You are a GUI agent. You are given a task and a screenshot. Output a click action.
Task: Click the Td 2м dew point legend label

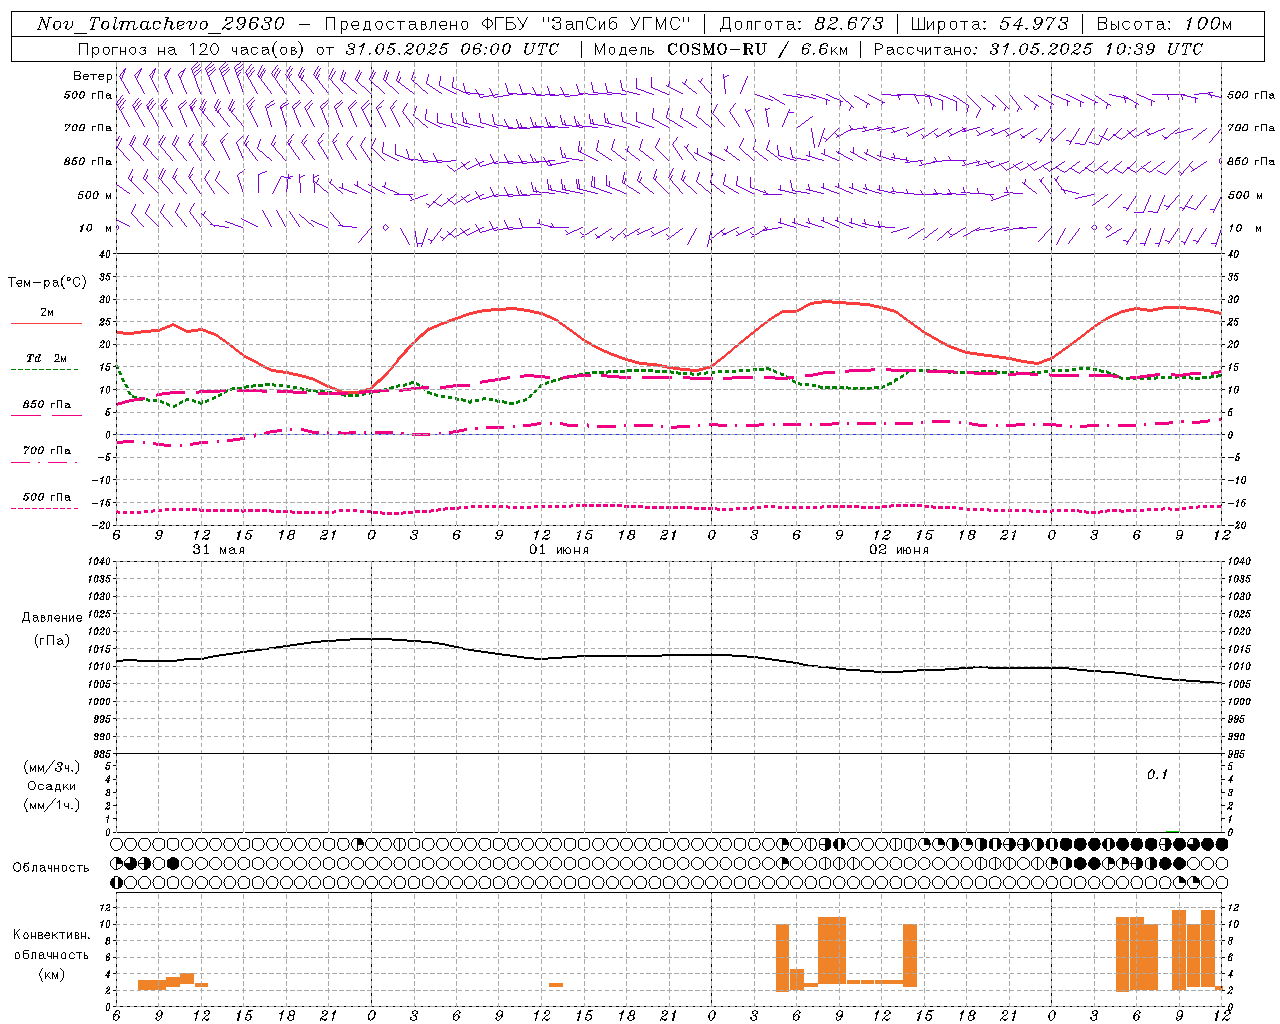click(47, 358)
